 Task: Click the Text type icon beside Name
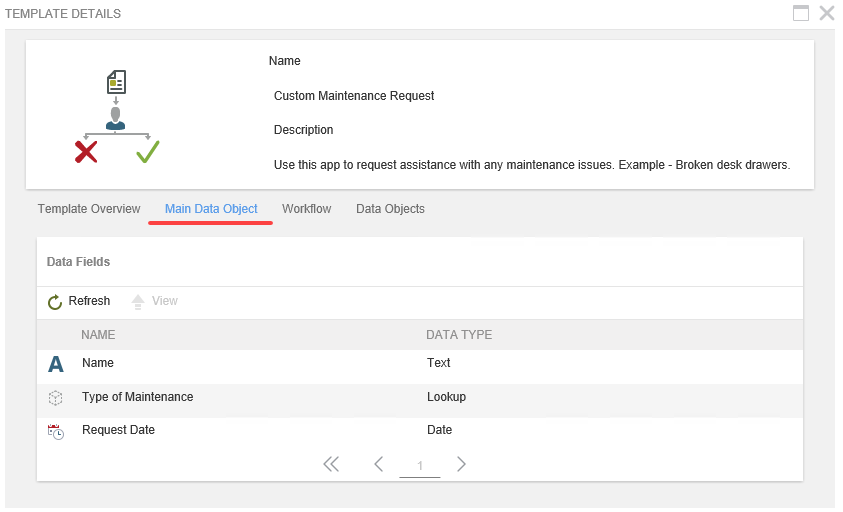click(x=56, y=364)
